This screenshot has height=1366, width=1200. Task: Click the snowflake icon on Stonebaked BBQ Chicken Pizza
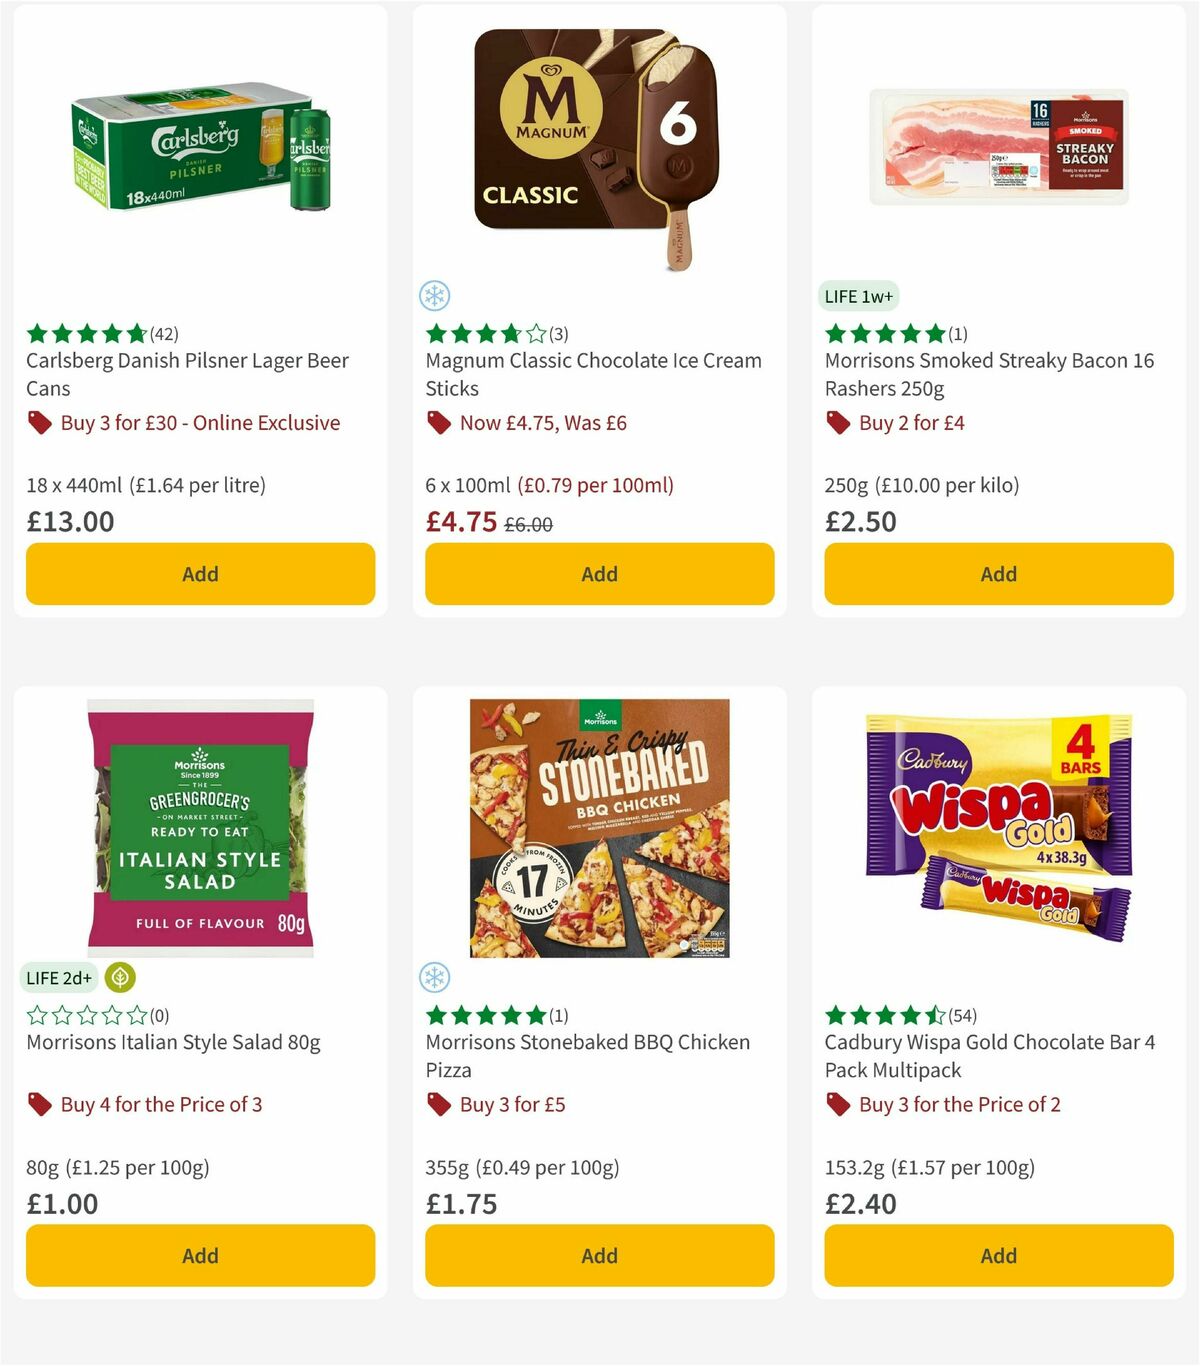click(435, 978)
